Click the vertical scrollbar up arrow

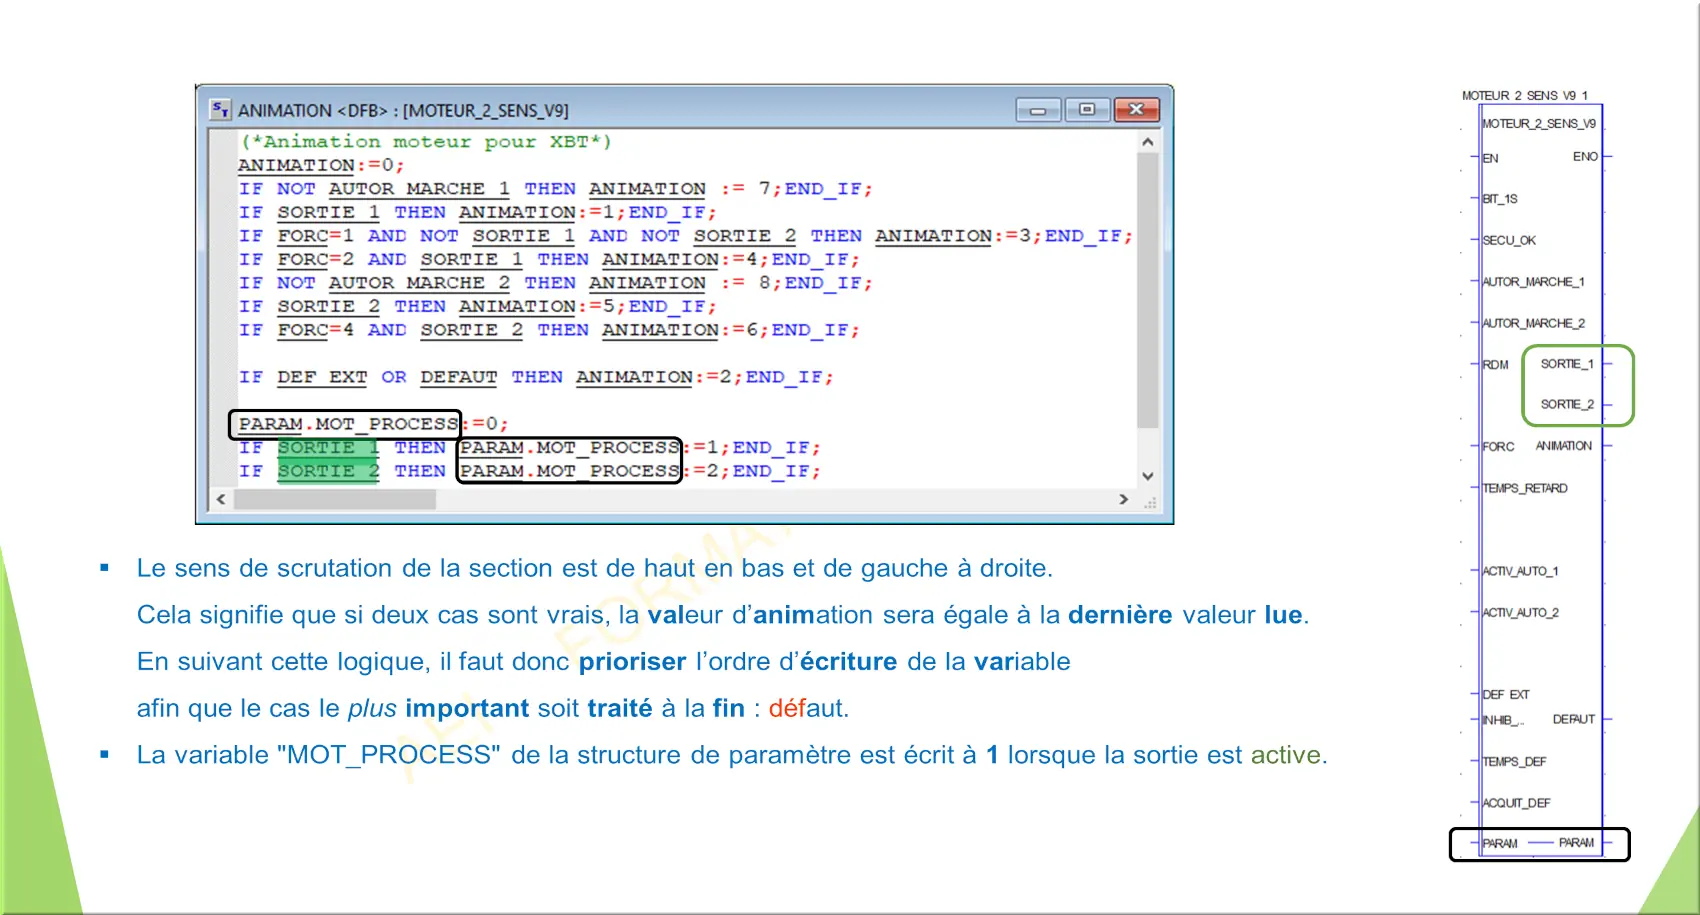coord(1148,142)
